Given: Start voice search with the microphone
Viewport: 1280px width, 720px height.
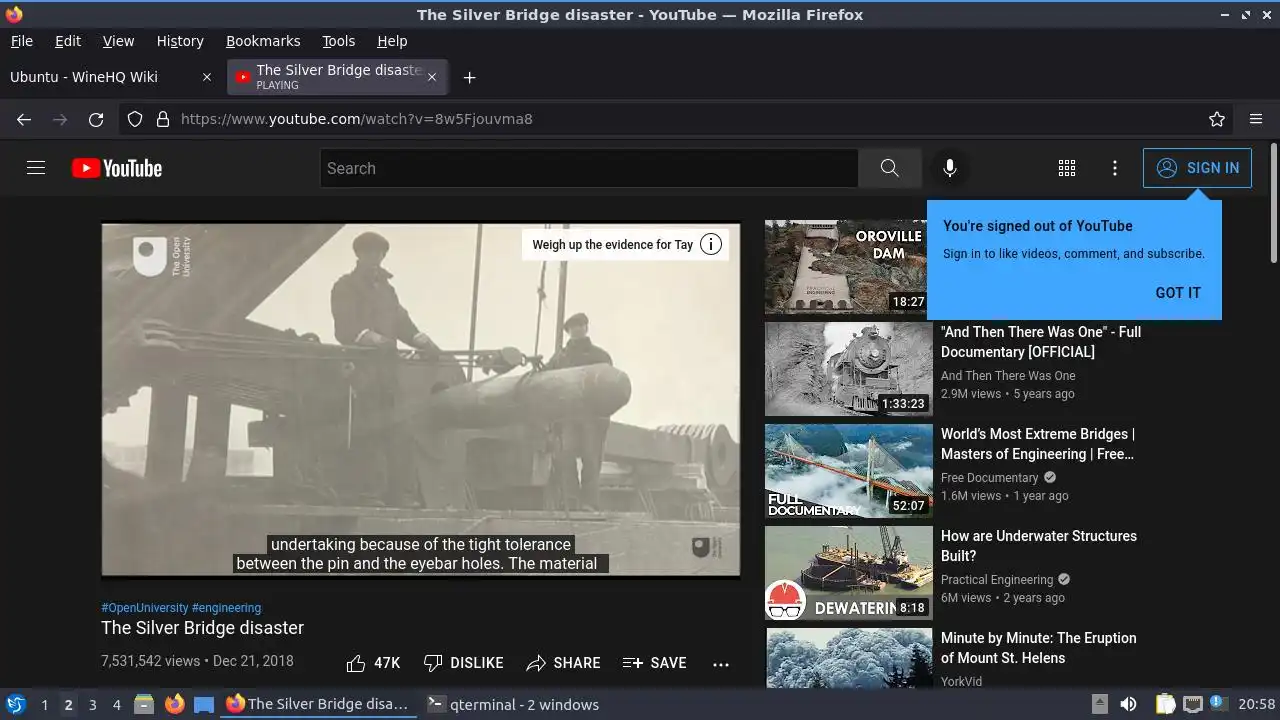Looking at the screenshot, I should (950, 168).
